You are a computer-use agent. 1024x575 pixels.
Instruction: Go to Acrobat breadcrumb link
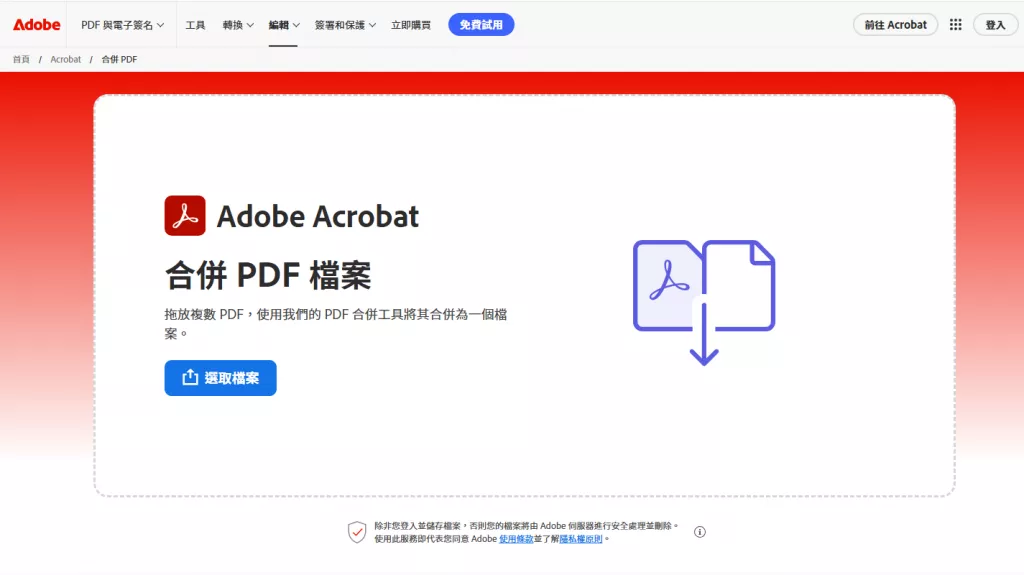coord(65,59)
